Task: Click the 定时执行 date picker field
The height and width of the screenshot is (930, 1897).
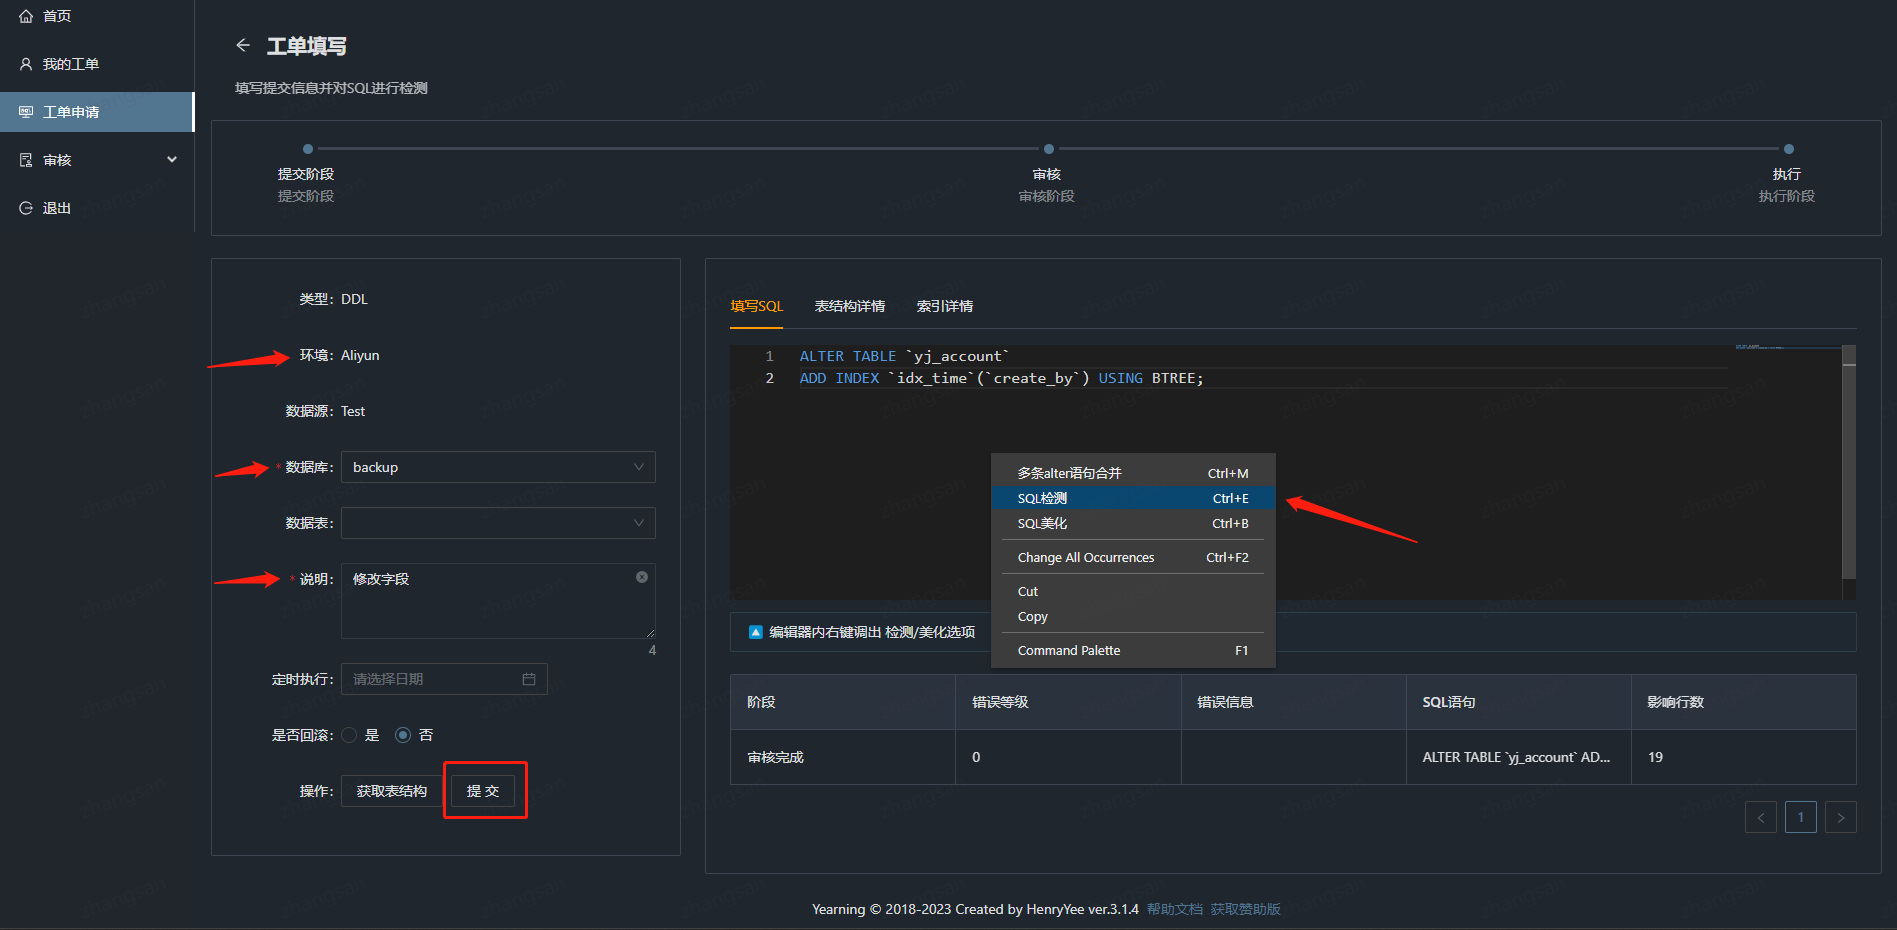Action: [x=444, y=679]
